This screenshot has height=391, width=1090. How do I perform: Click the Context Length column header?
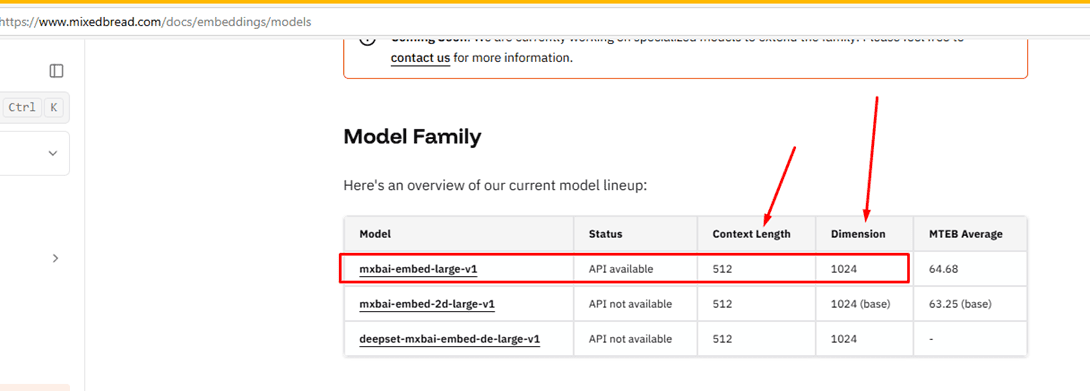point(756,234)
